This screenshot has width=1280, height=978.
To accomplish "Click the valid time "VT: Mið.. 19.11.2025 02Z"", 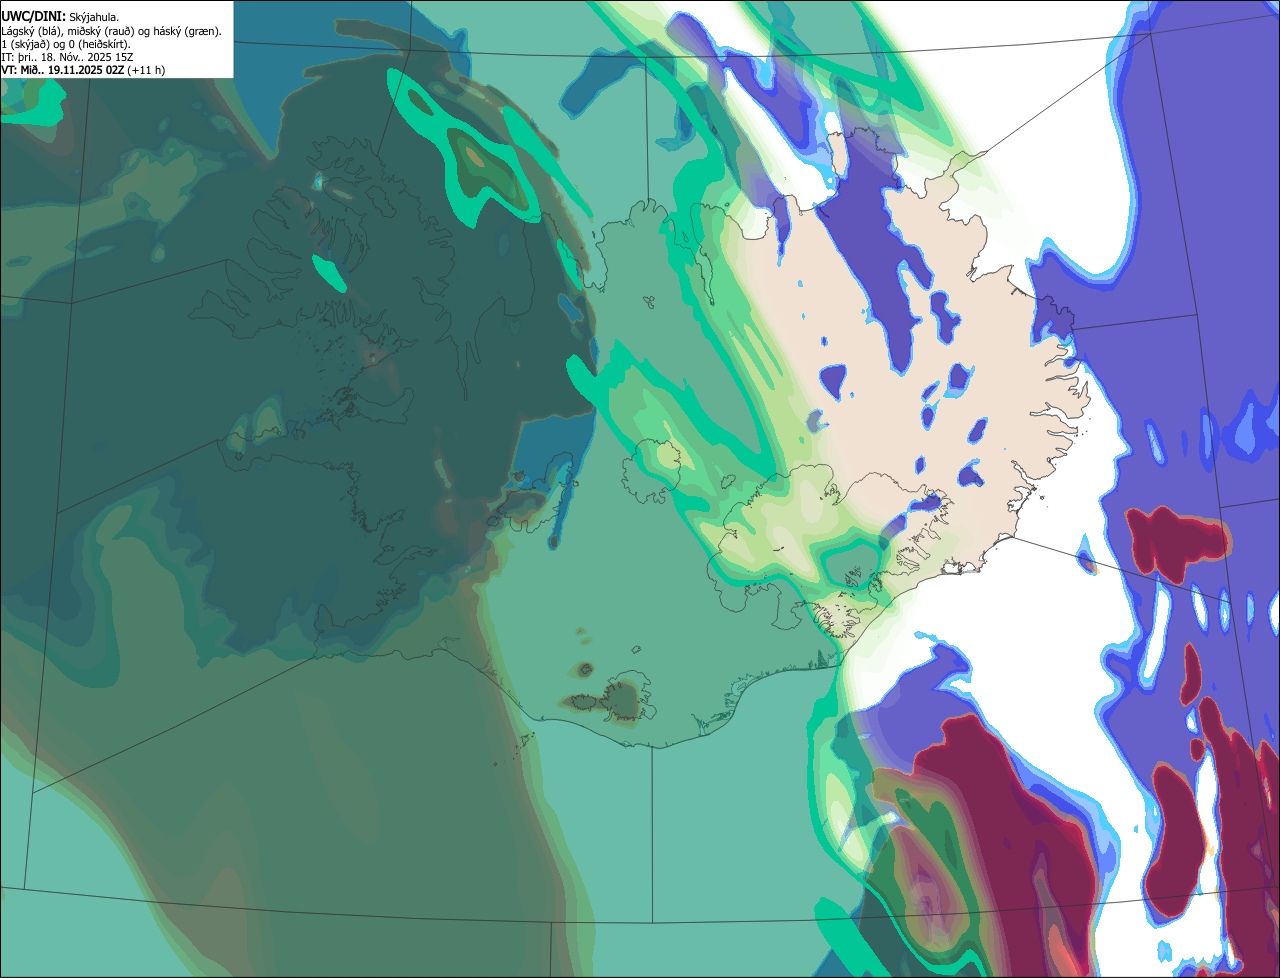I will pos(62,70).
